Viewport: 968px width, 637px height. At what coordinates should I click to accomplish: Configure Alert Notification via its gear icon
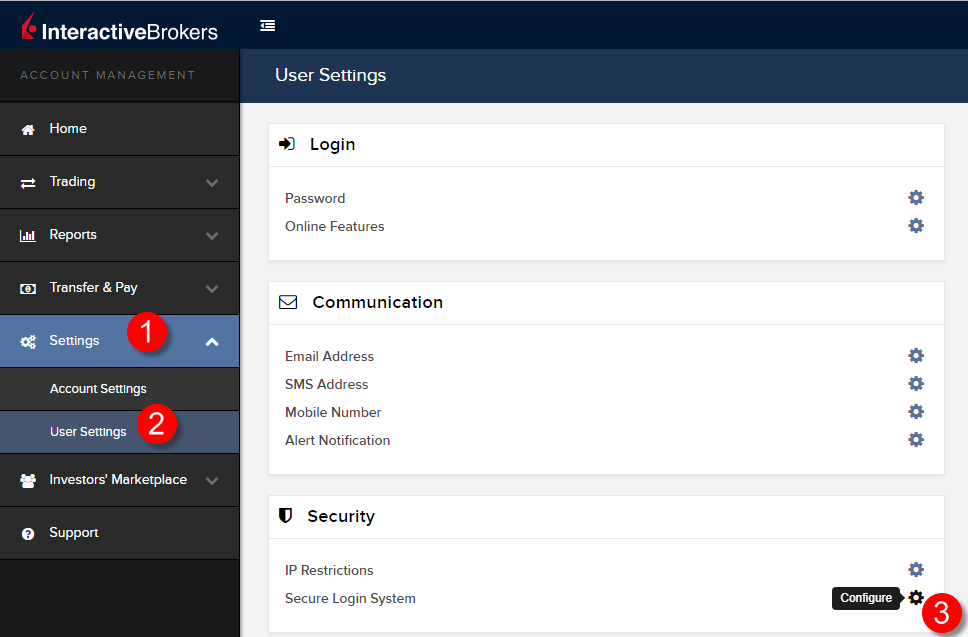[x=916, y=439]
